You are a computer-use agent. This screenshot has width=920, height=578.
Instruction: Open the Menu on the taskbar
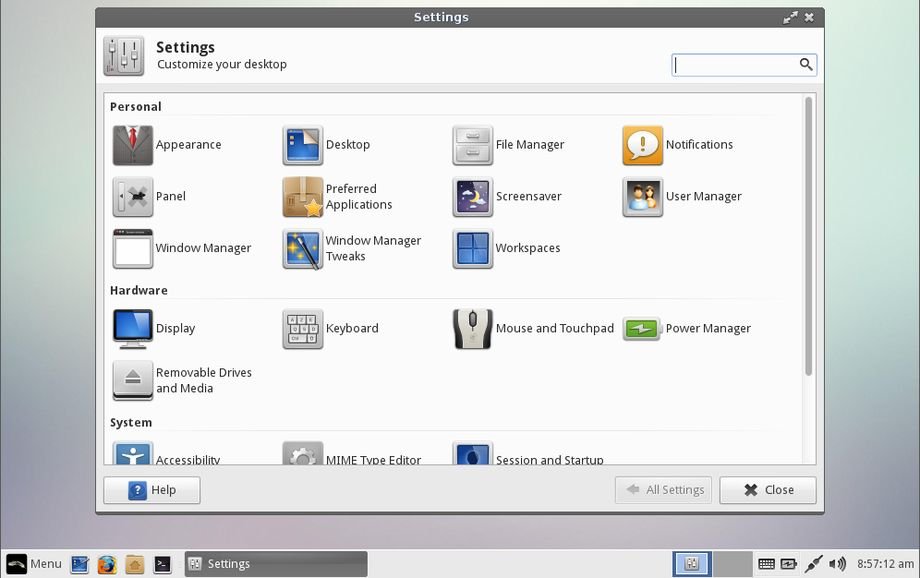[x=34, y=564]
